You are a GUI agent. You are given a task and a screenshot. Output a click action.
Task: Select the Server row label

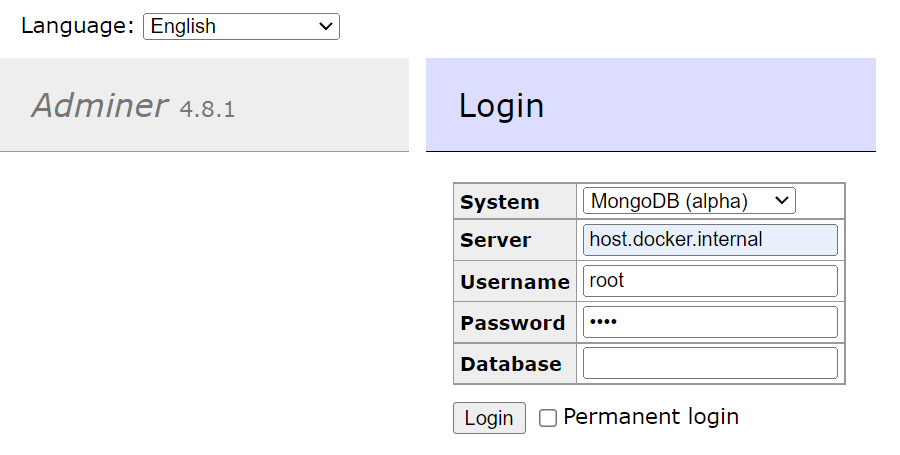click(496, 241)
